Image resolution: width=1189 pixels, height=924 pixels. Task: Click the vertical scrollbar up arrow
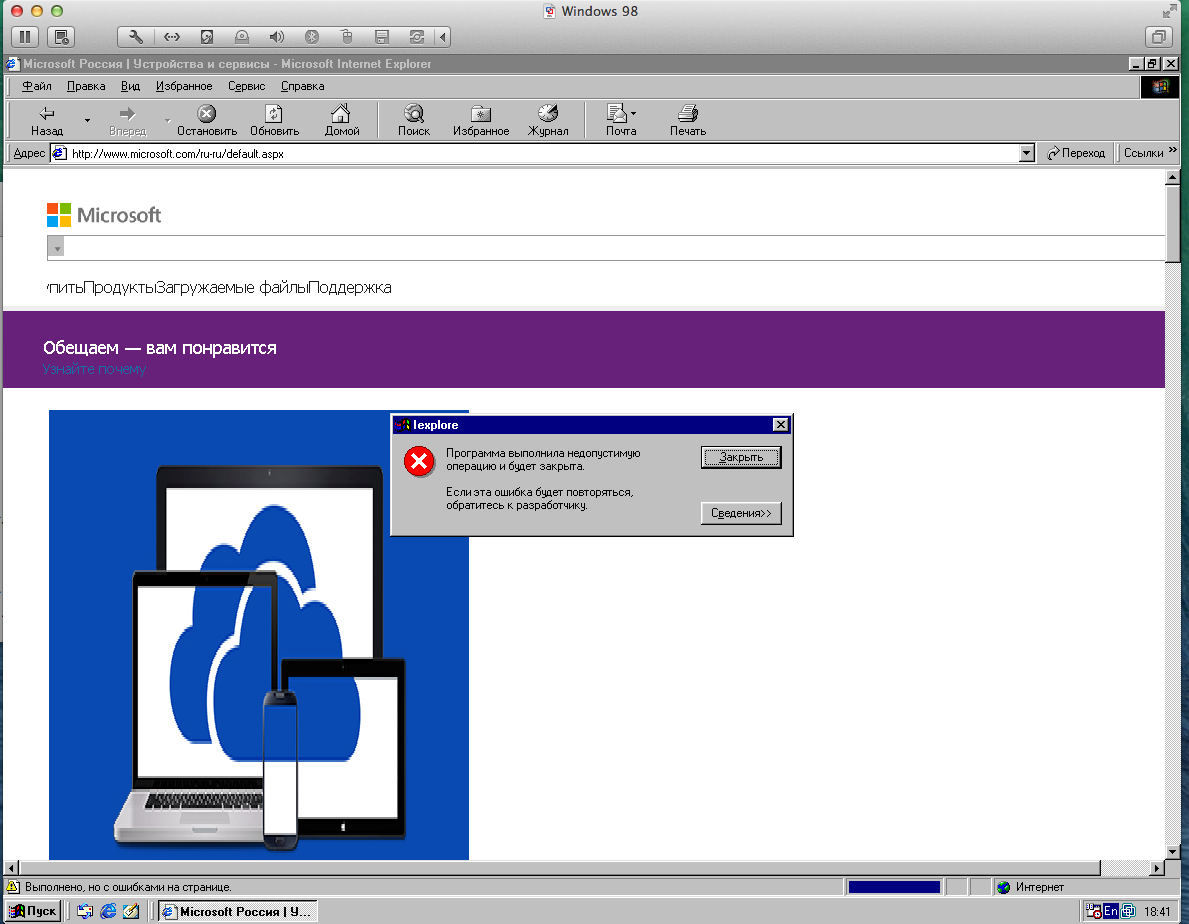(x=1172, y=177)
